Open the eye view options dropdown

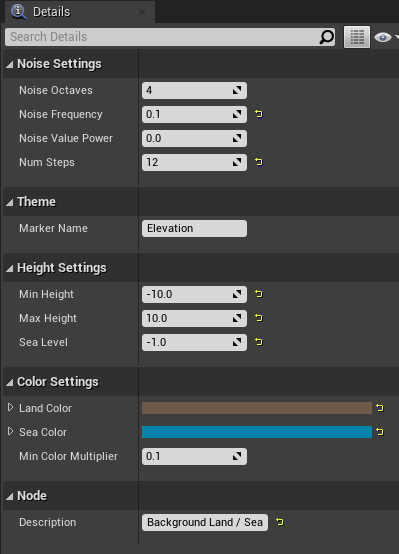[x=386, y=37]
